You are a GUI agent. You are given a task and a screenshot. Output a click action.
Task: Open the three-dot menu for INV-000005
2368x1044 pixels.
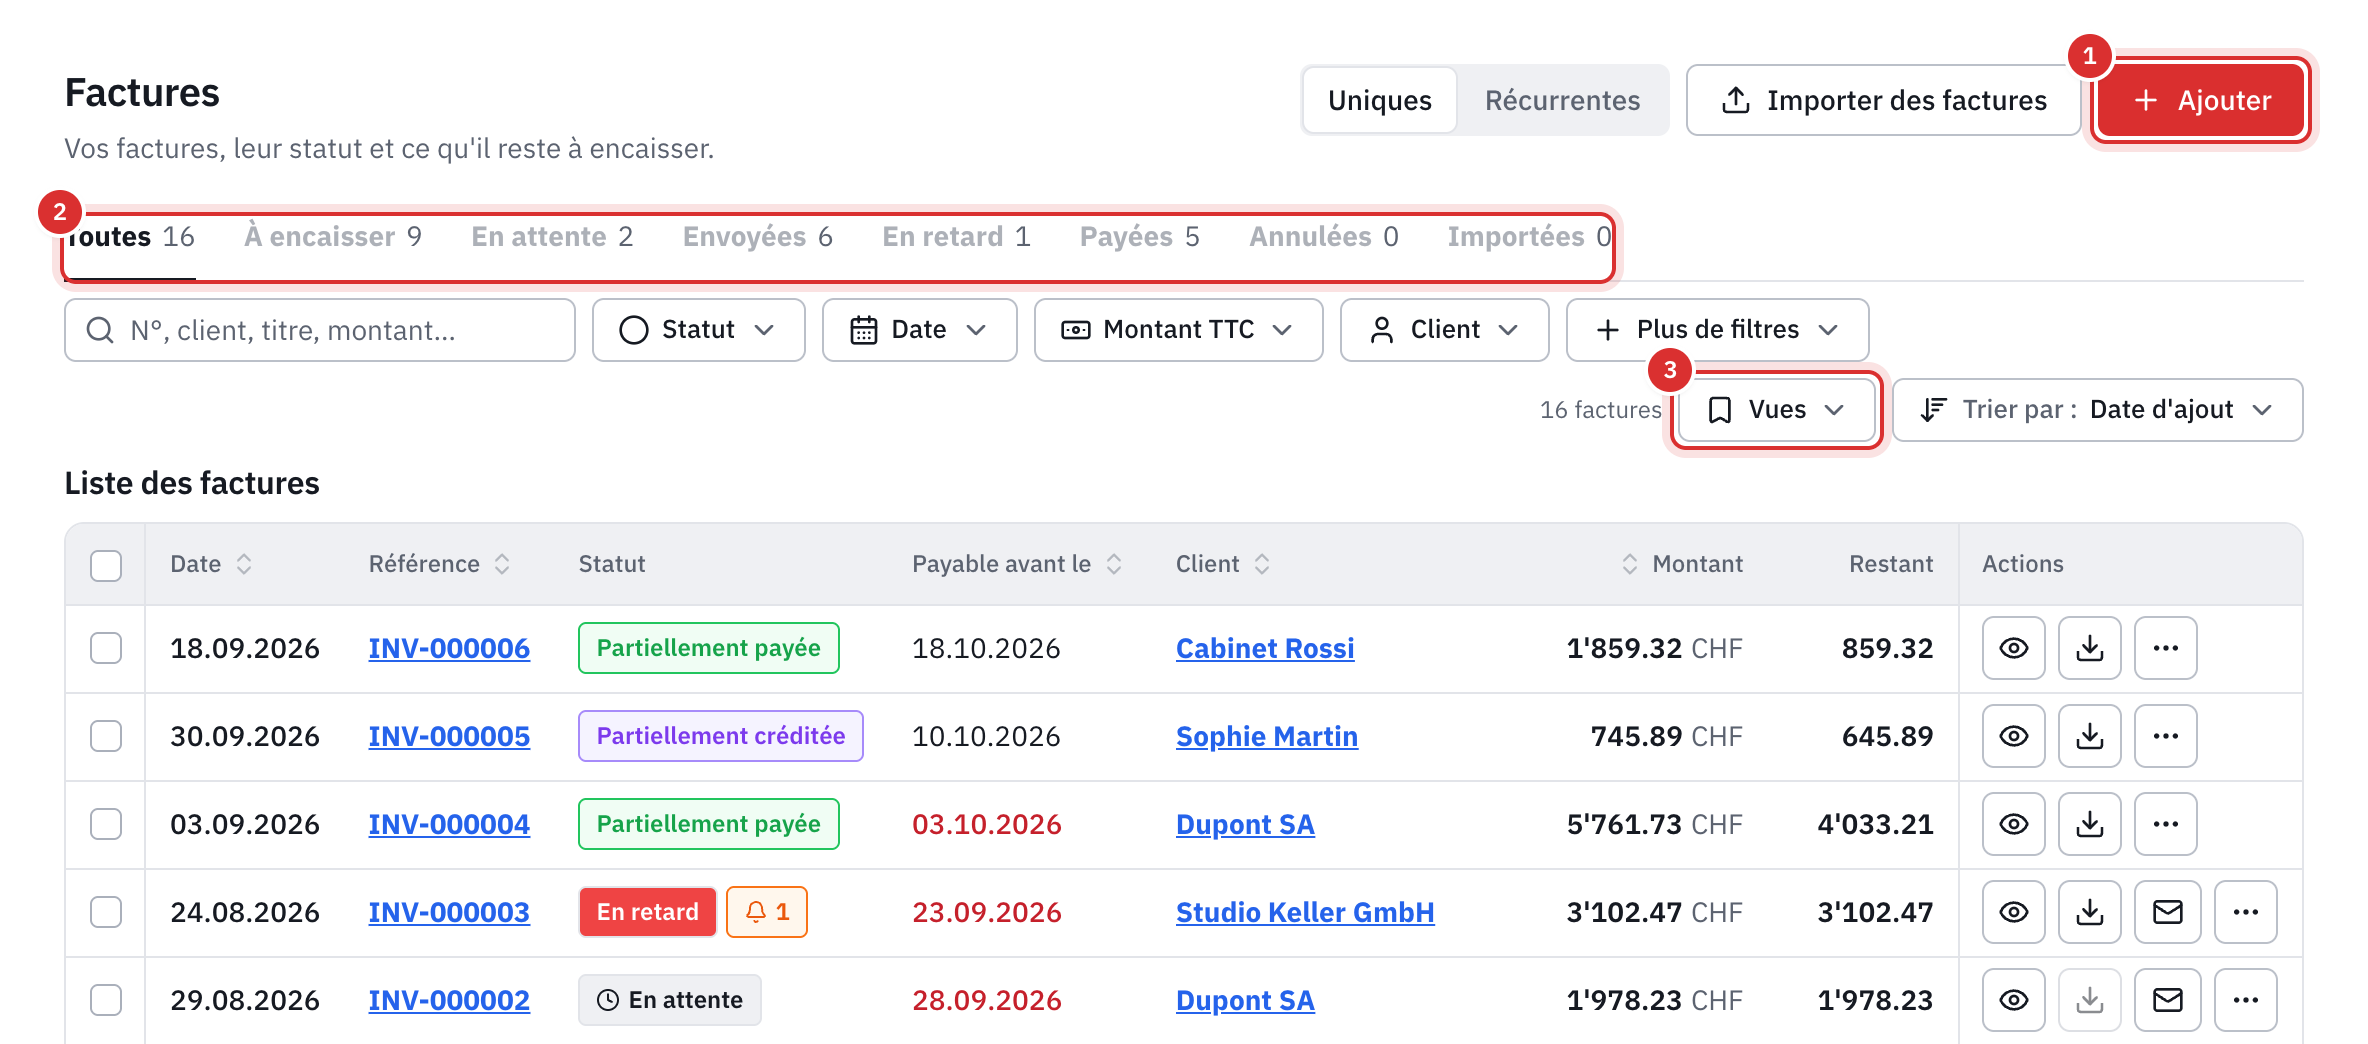(2165, 736)
